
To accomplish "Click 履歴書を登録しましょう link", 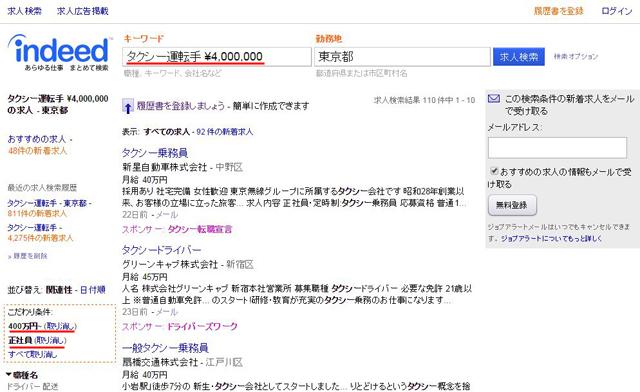I will 181,106.
